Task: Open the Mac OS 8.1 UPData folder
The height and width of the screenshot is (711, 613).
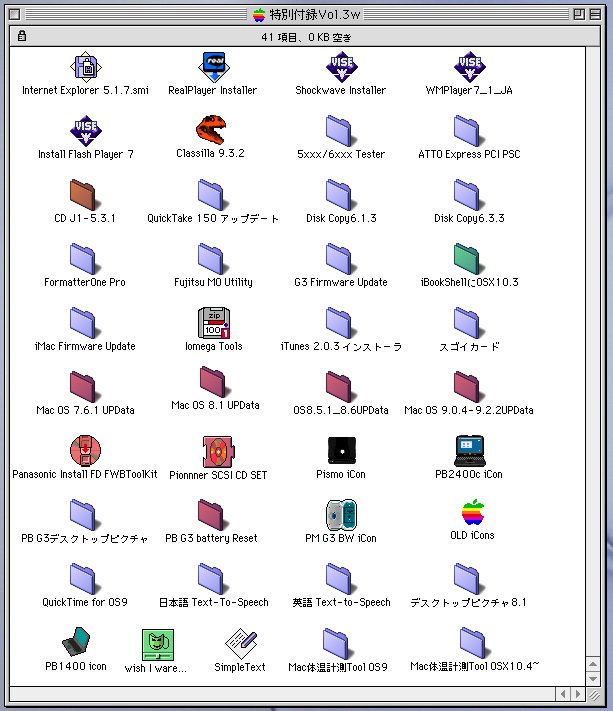Action: click(x=214, y=382)
